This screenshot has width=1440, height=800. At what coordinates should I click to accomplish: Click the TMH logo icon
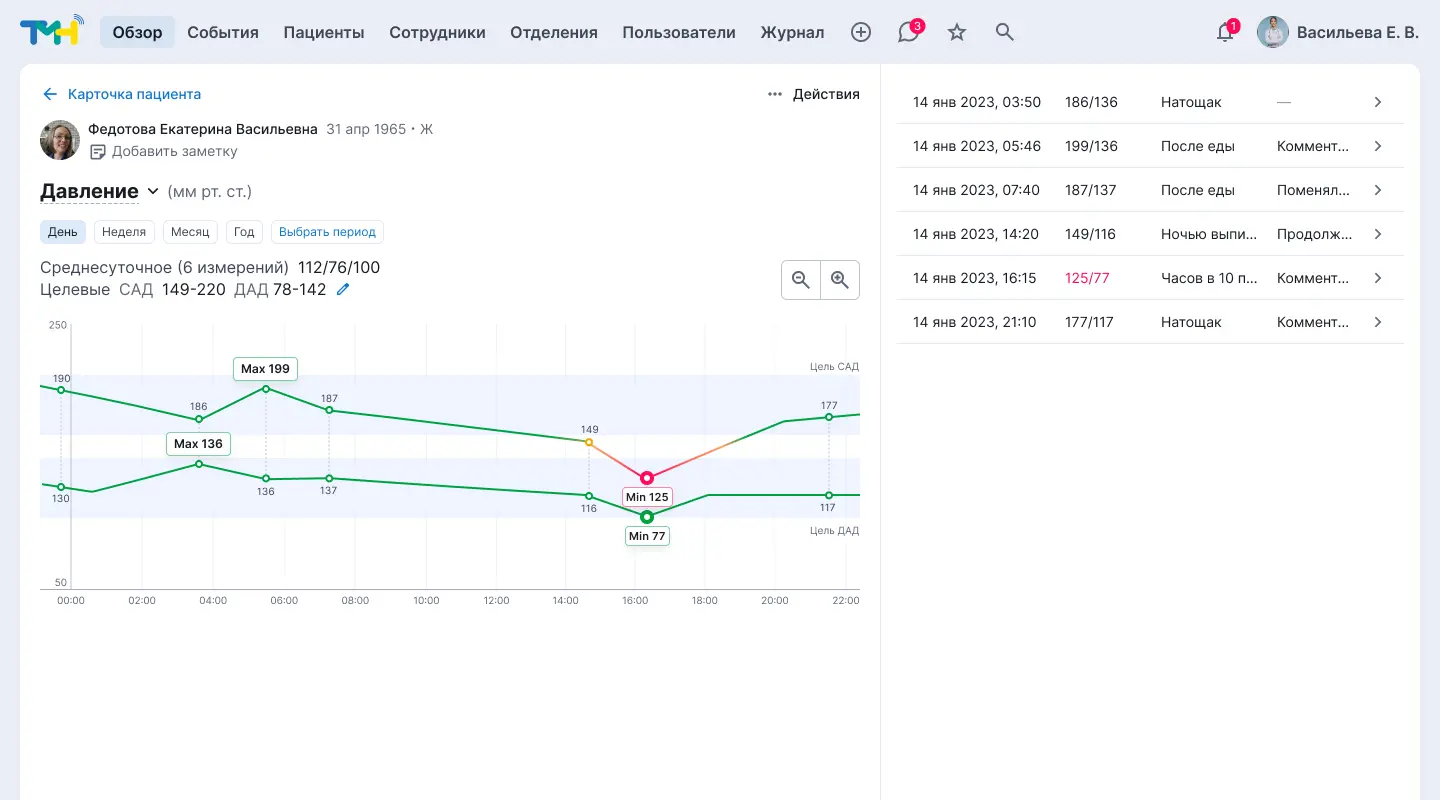click(52, 32)
